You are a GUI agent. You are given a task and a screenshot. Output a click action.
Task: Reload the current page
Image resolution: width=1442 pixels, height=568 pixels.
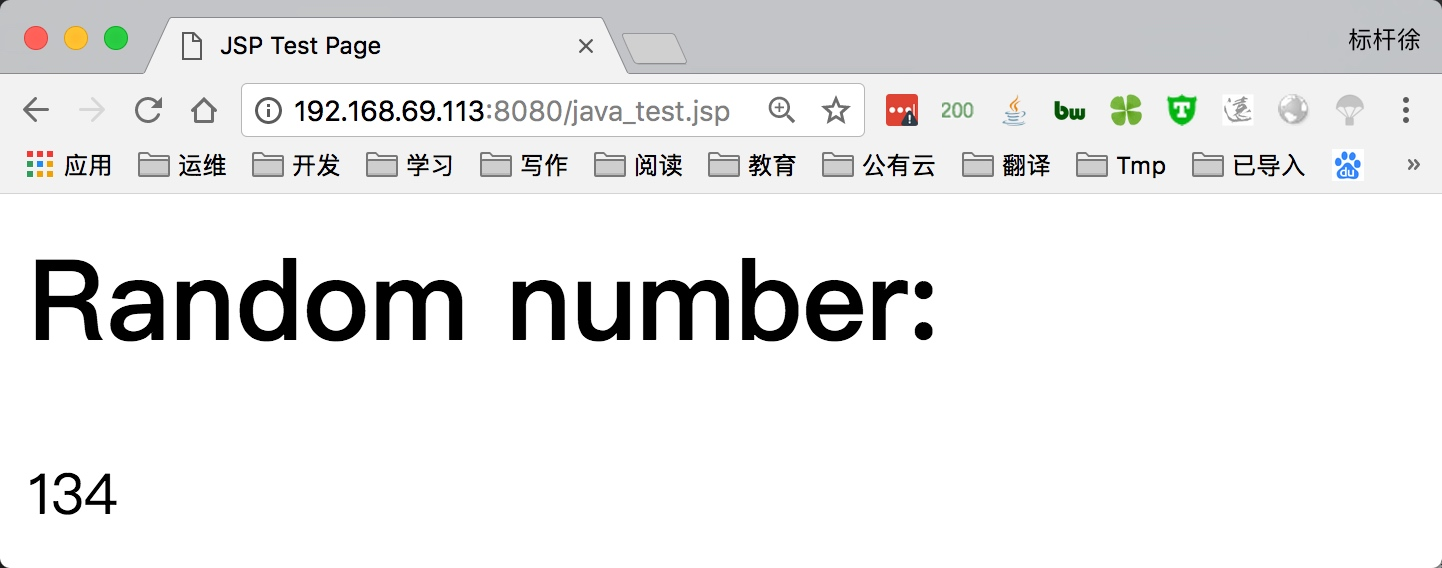(148, 110)
